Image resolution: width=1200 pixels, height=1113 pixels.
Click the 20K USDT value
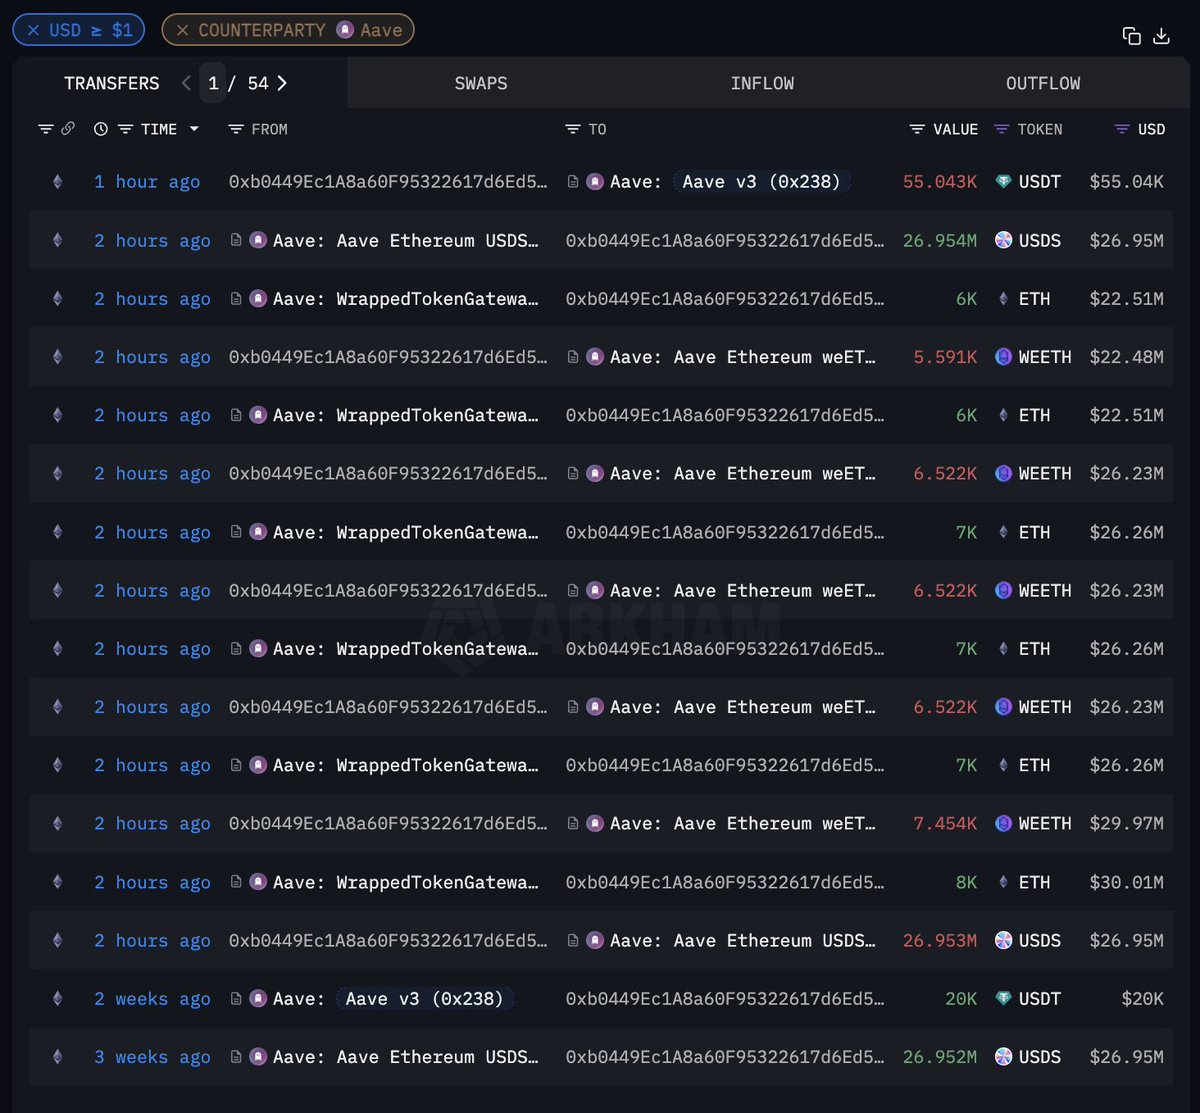961,999
